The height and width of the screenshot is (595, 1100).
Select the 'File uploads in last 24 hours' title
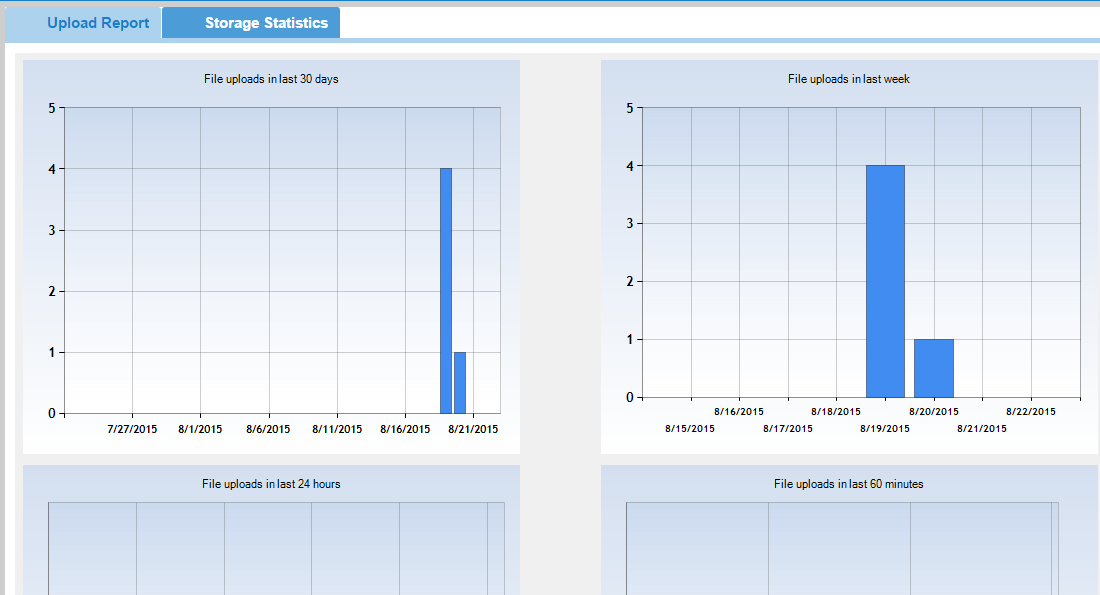coord(271,484)
